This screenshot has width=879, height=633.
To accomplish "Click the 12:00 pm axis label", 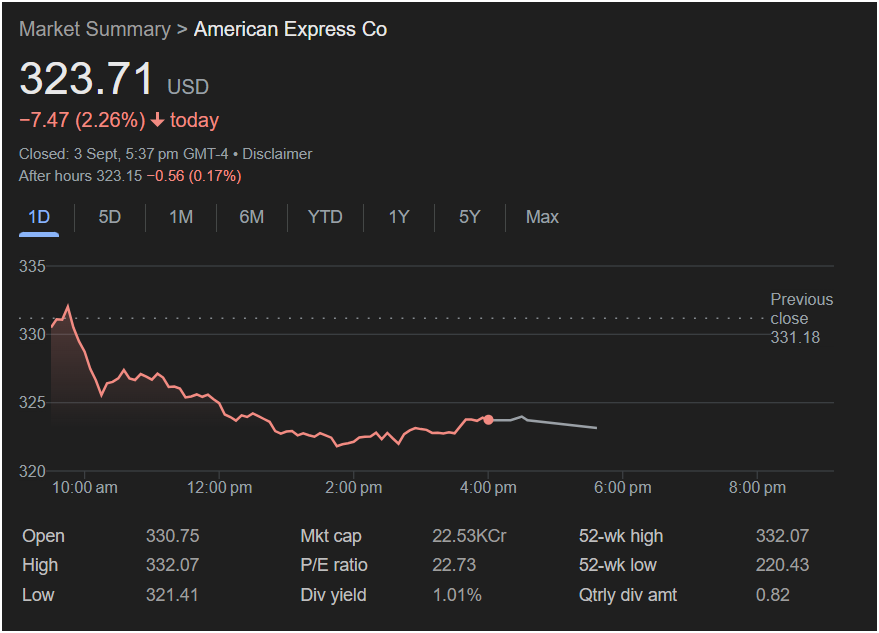I will tap(219, 488).
